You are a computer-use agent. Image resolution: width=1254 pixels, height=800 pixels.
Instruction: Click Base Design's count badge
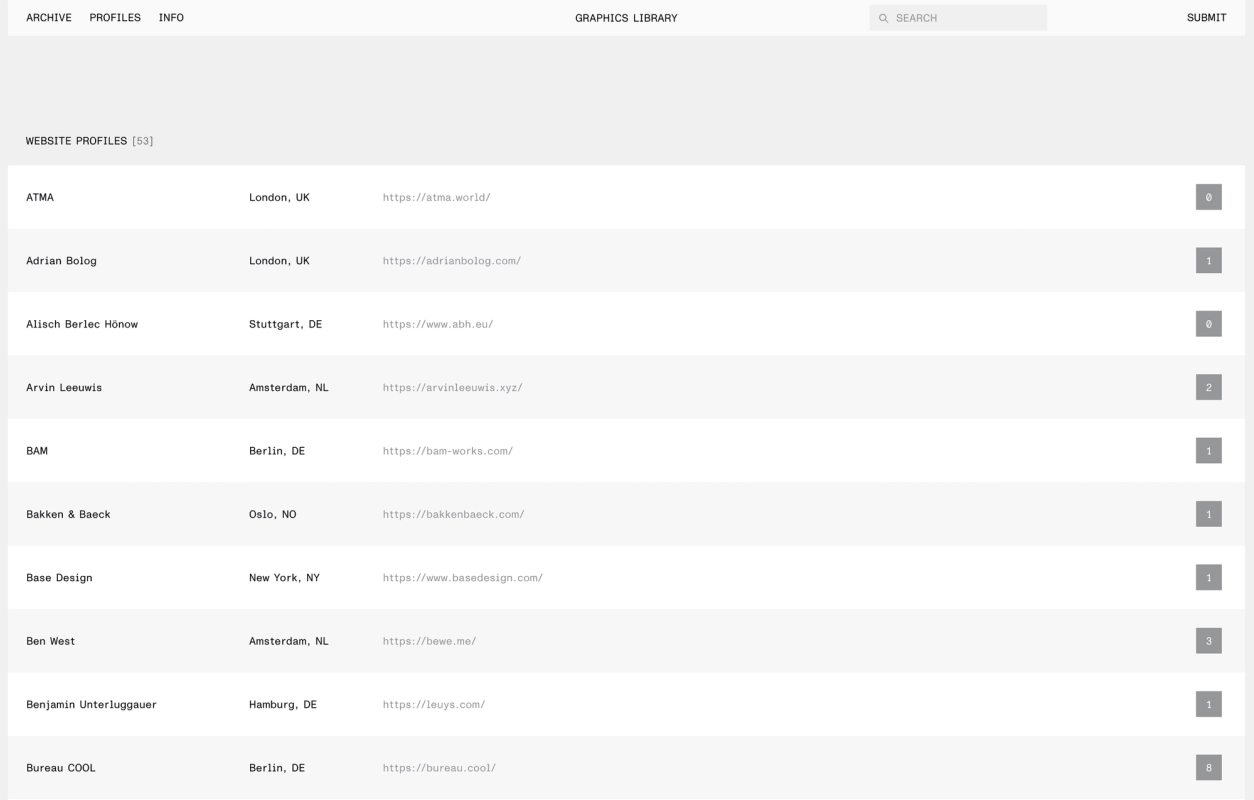pos(1208,578)
